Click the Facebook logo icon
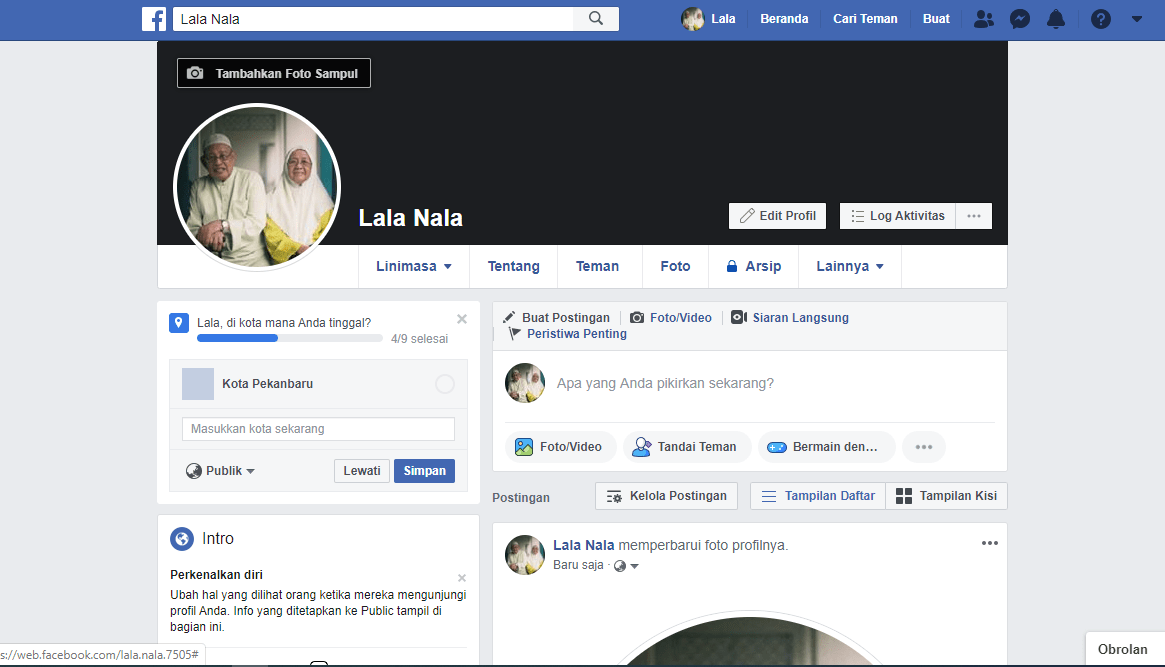This screenshot has height=667, width=1165. tap(154, 19)
